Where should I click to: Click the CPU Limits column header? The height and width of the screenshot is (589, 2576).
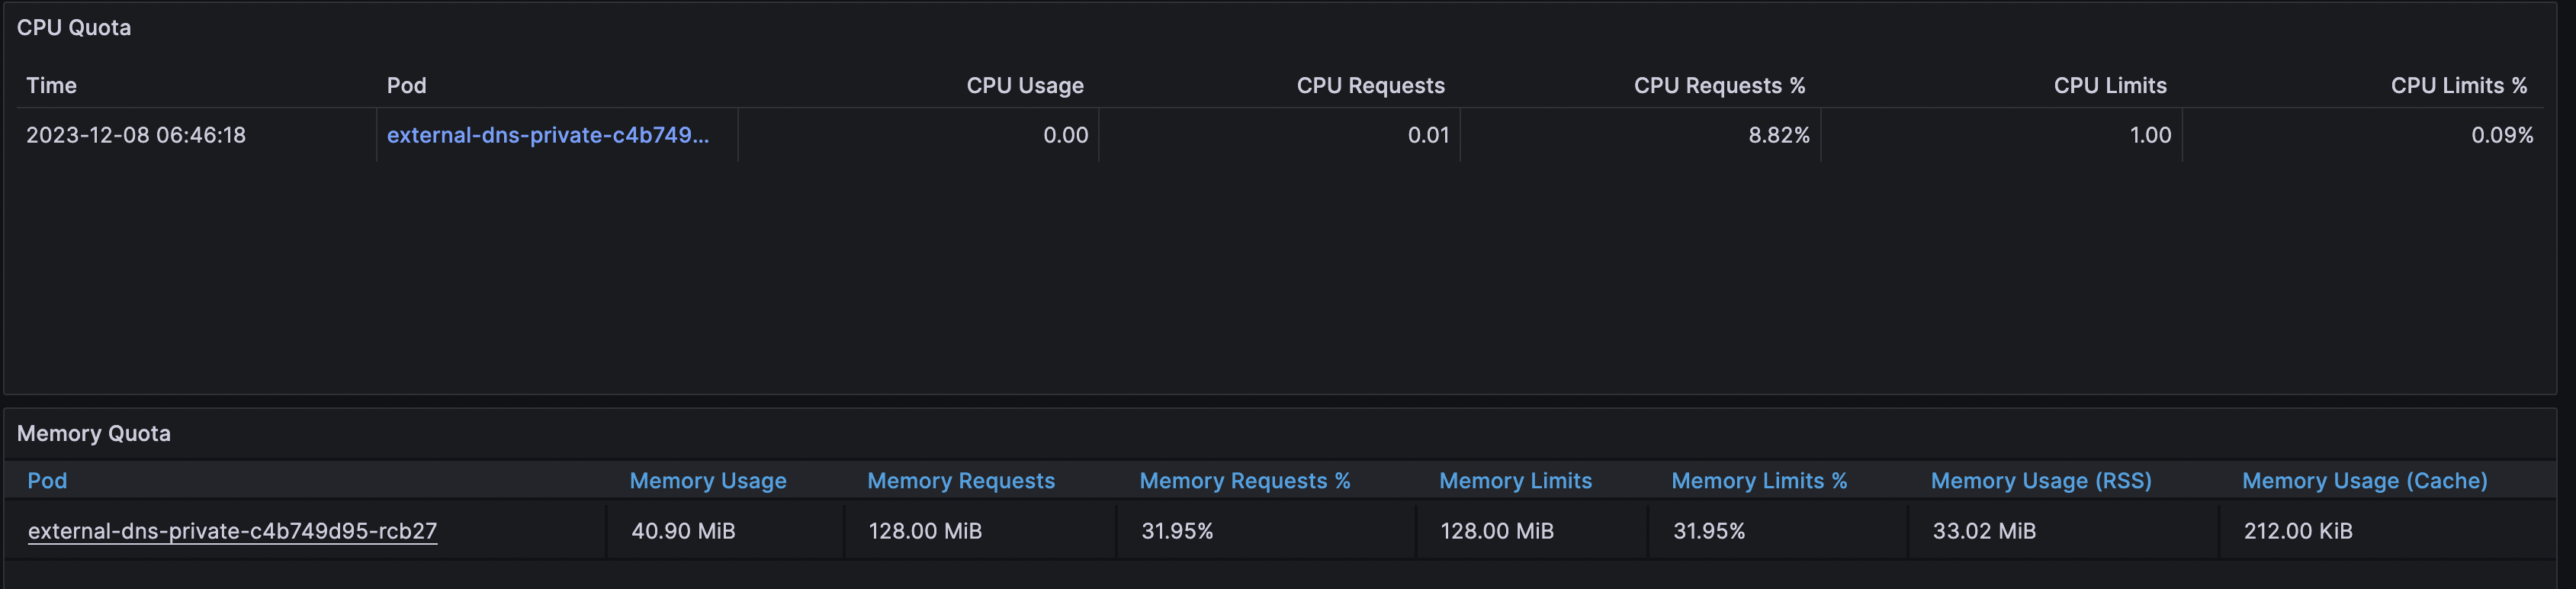pos(2110,86)
